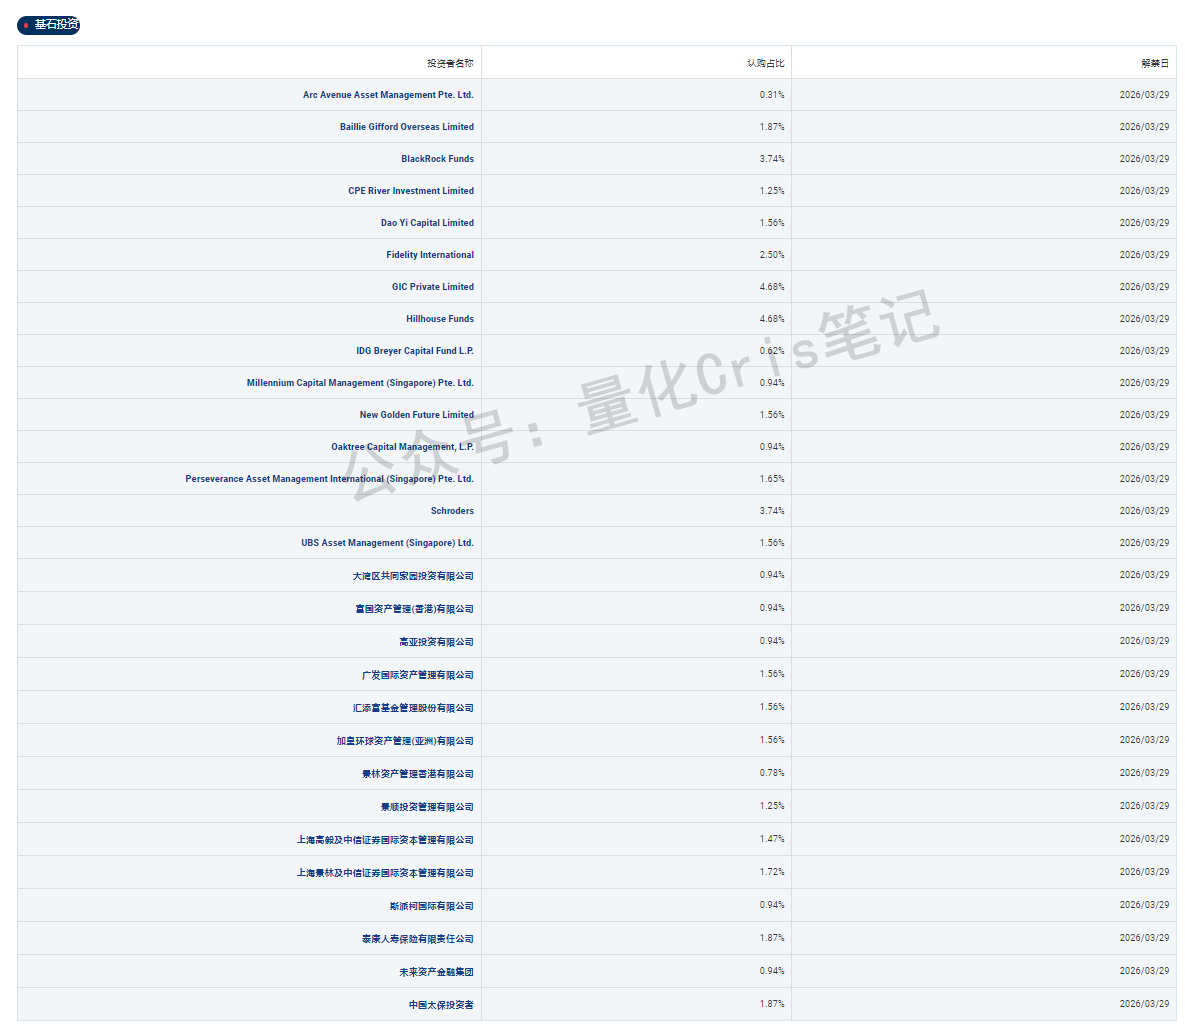Select 上海景林及中信证券国际资本管理有限公司
The image size is (1185, 1026).
[385, 873]
